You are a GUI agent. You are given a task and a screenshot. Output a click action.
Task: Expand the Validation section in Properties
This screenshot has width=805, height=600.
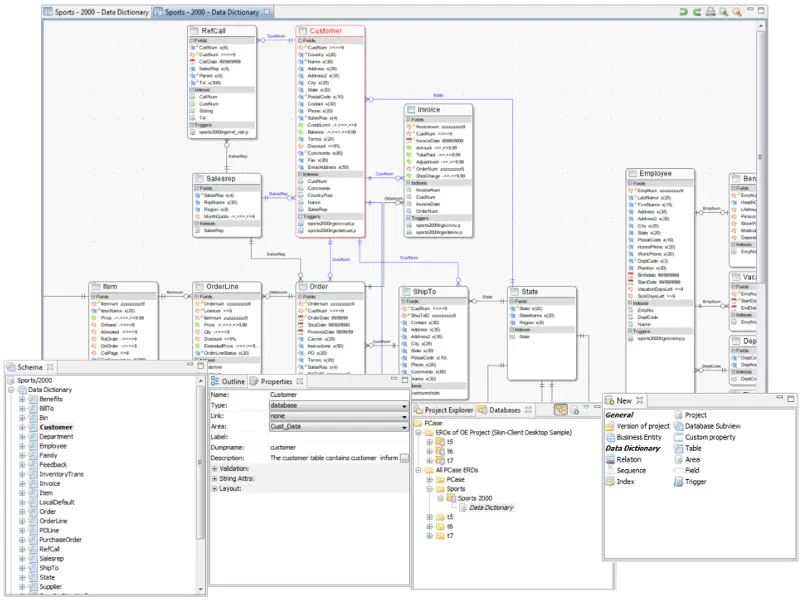215,469
